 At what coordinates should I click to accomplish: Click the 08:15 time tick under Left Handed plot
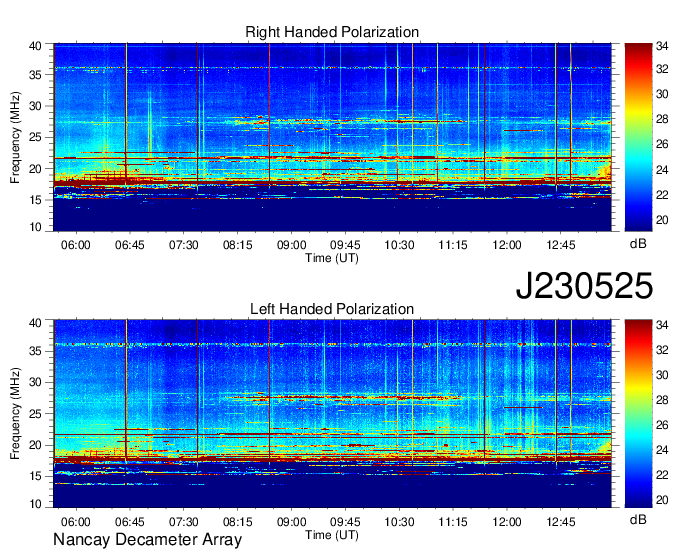pyautogui.click(x=237, y=522)
